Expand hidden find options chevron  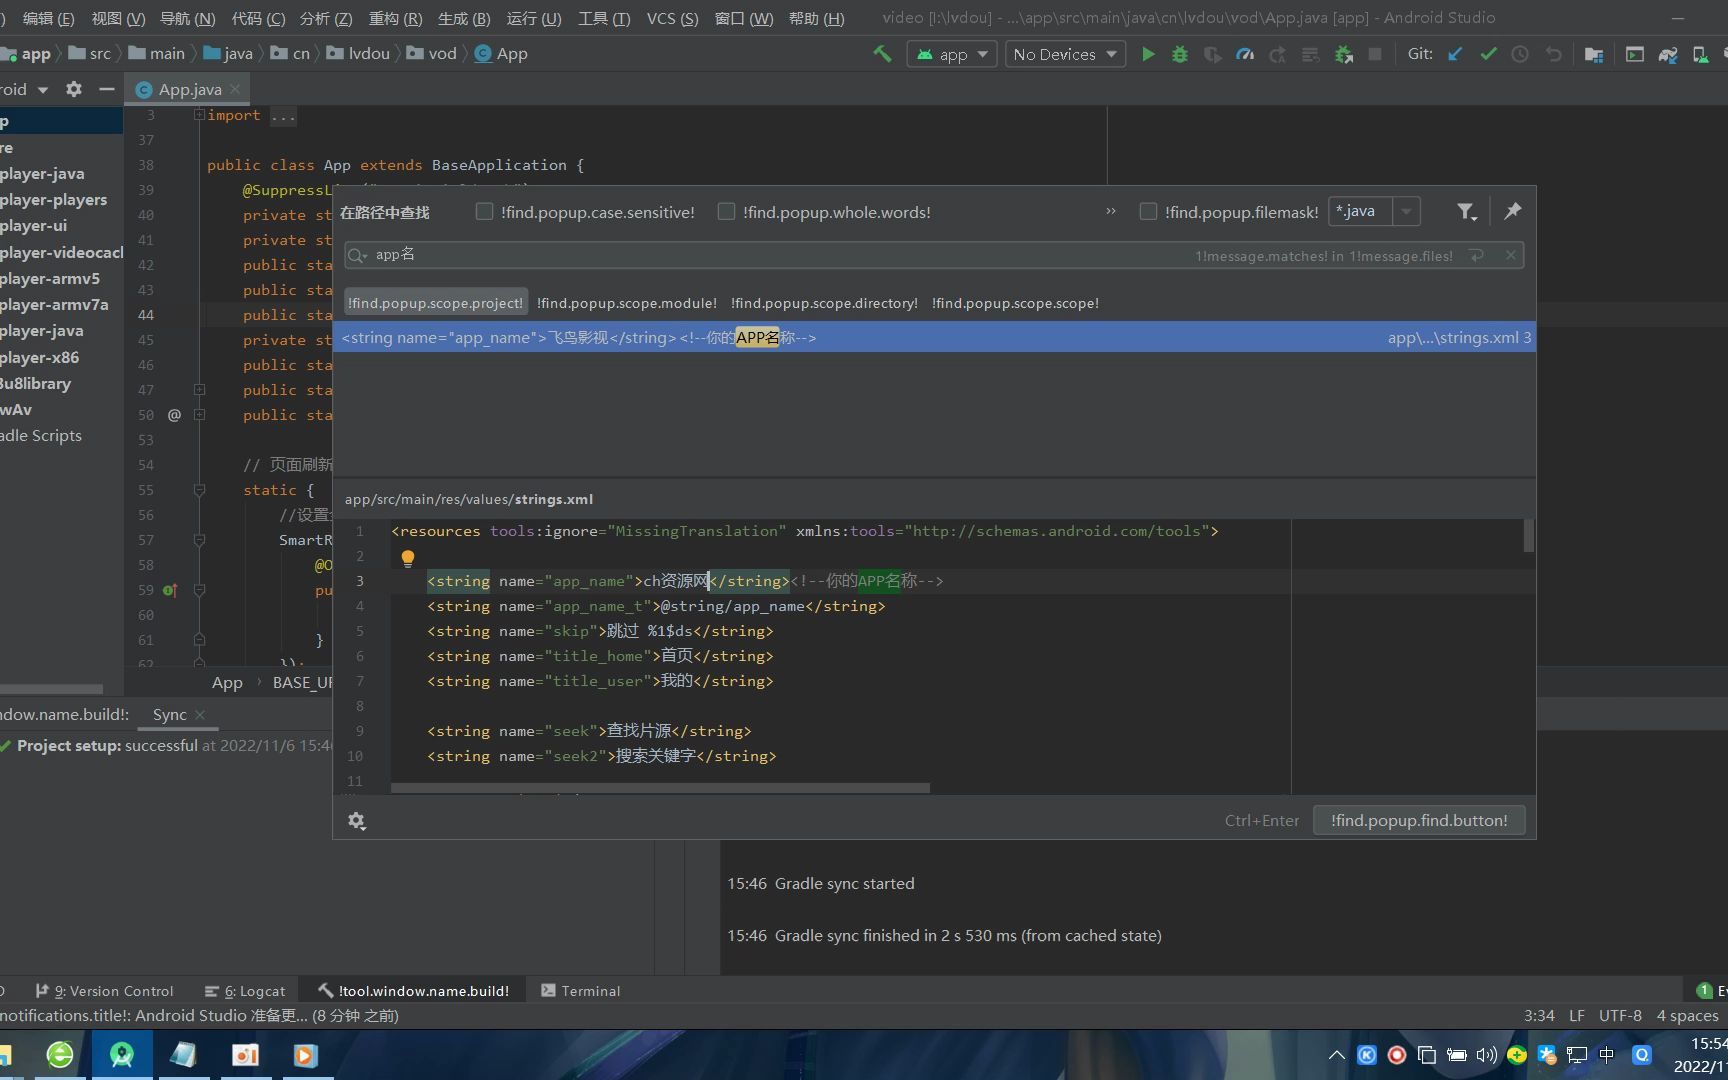pos(1110,211)
